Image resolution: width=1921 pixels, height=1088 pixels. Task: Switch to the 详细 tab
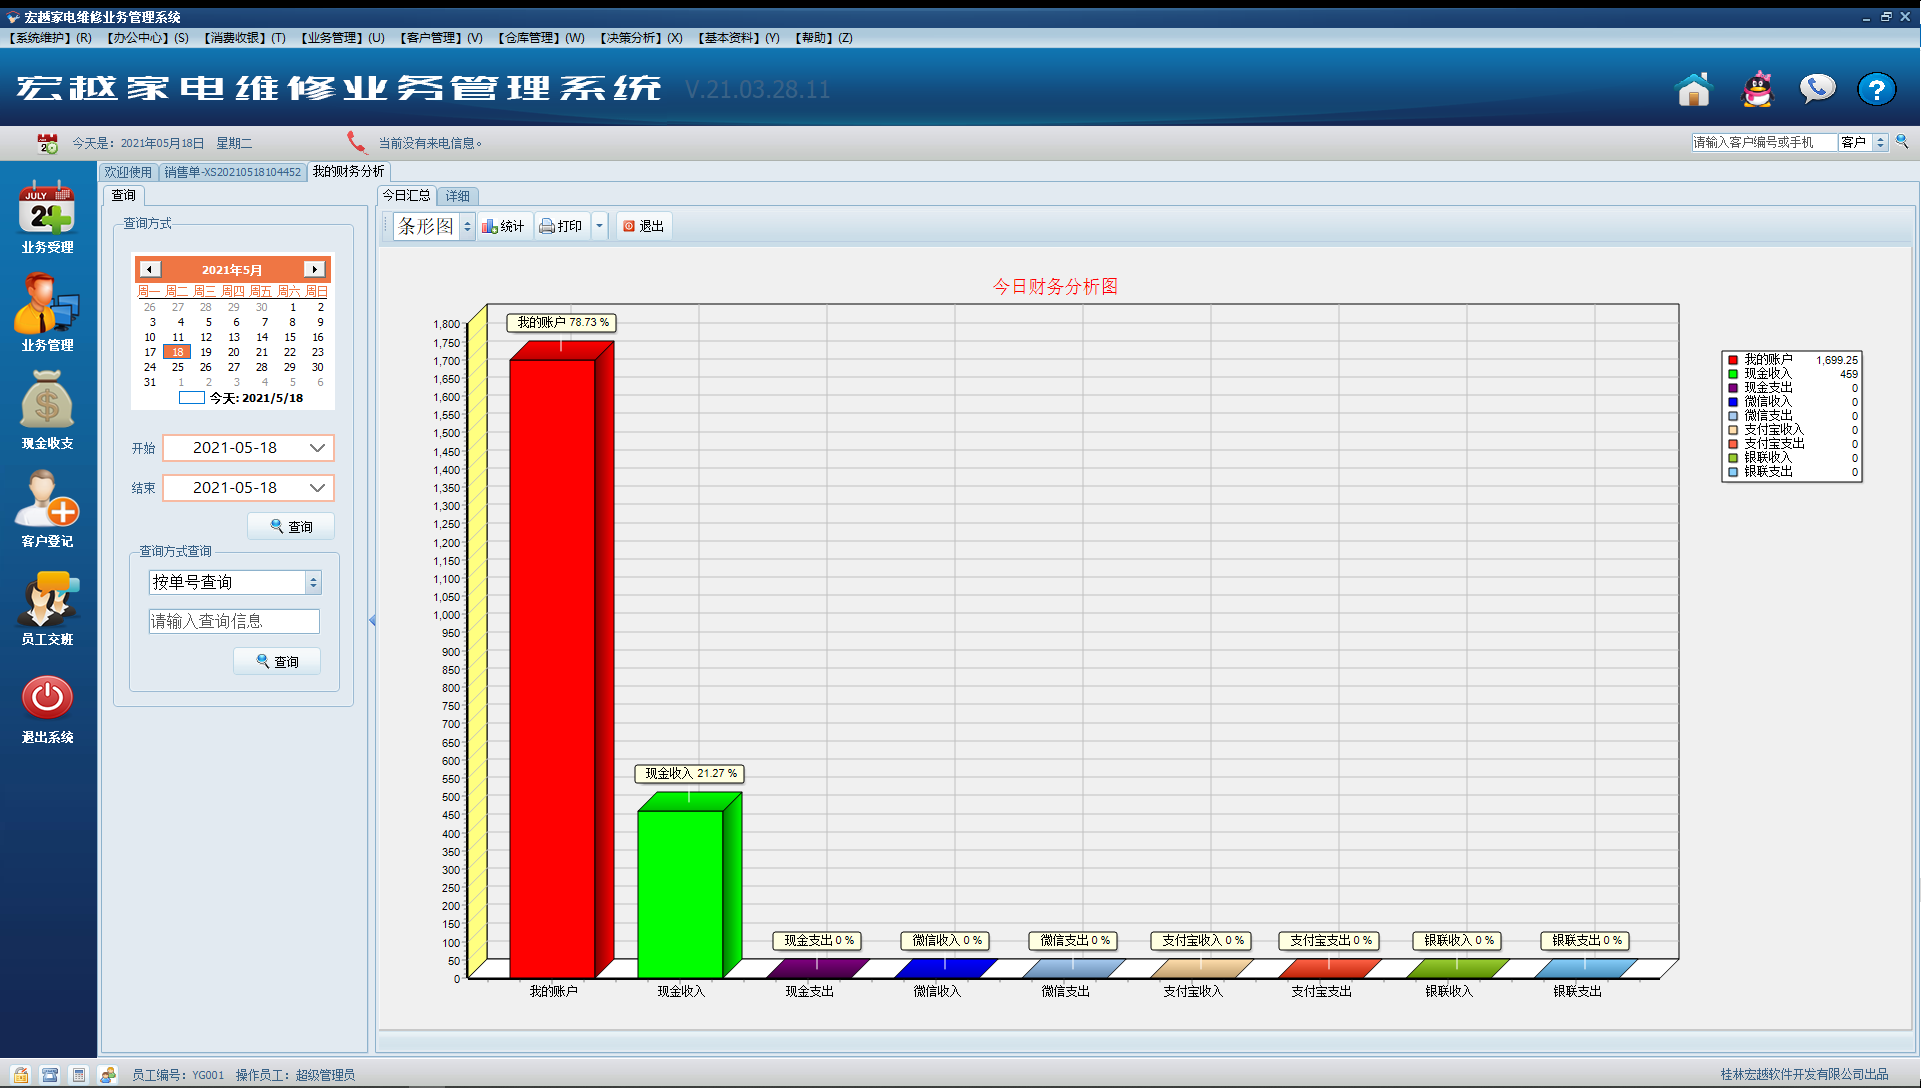click(458, 196)
